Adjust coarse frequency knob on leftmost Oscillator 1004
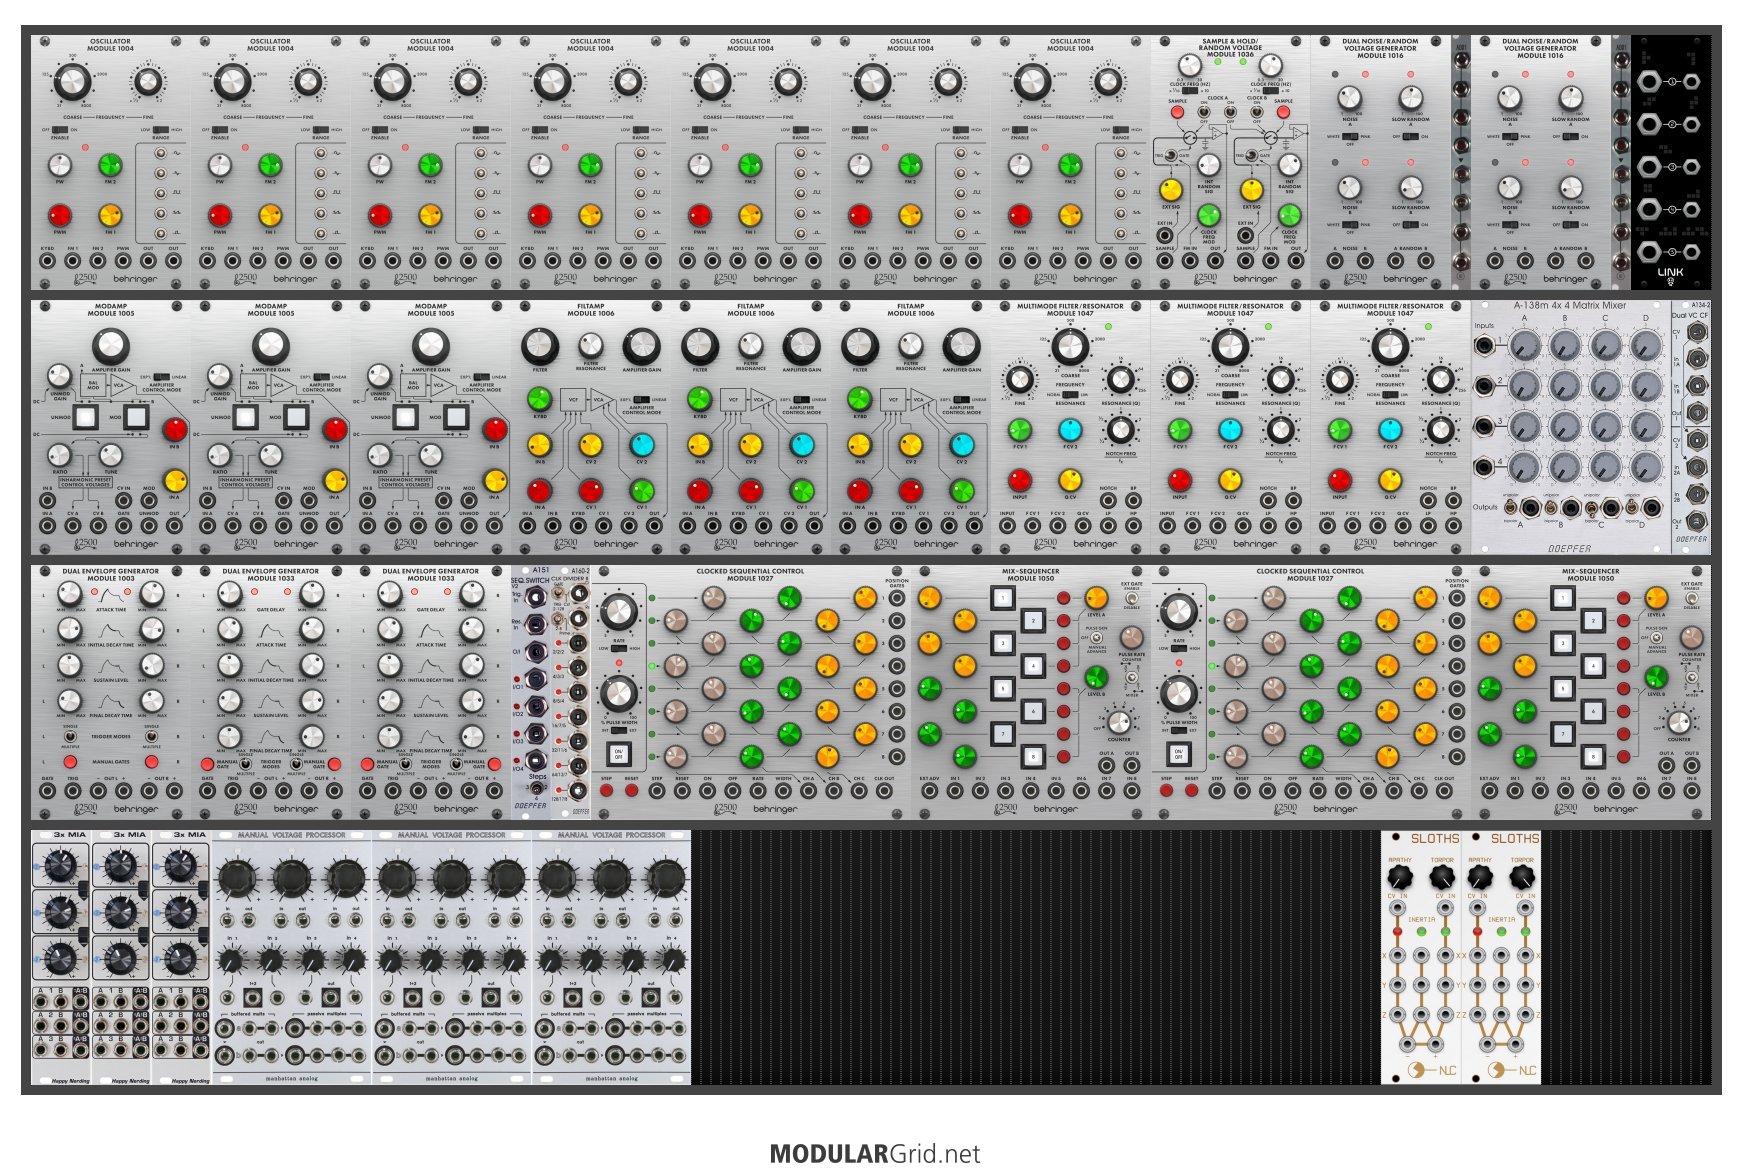Viewport: 1752px width, 1175px height. point(71,82)
